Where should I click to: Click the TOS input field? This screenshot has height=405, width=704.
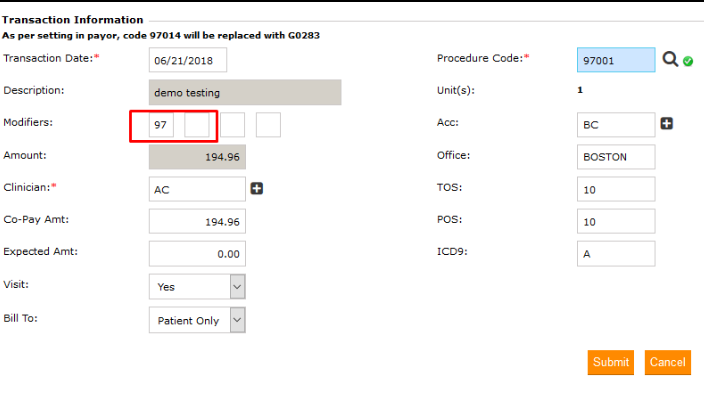(616, 189)
